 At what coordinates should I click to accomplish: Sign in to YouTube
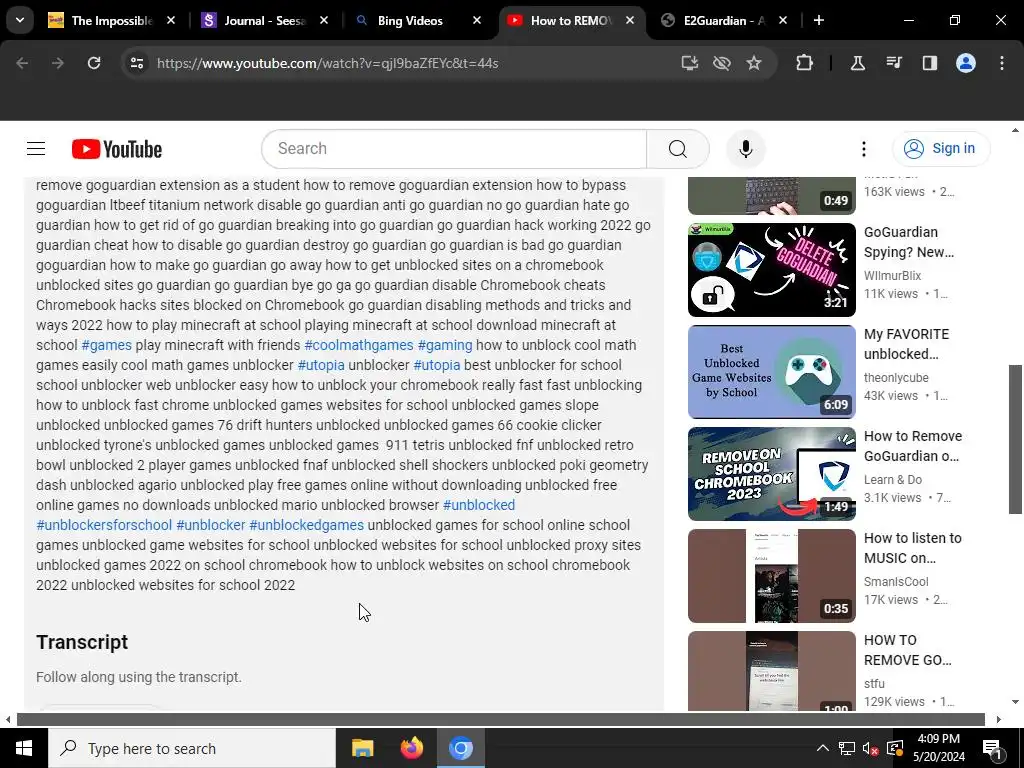click(940, 149)
